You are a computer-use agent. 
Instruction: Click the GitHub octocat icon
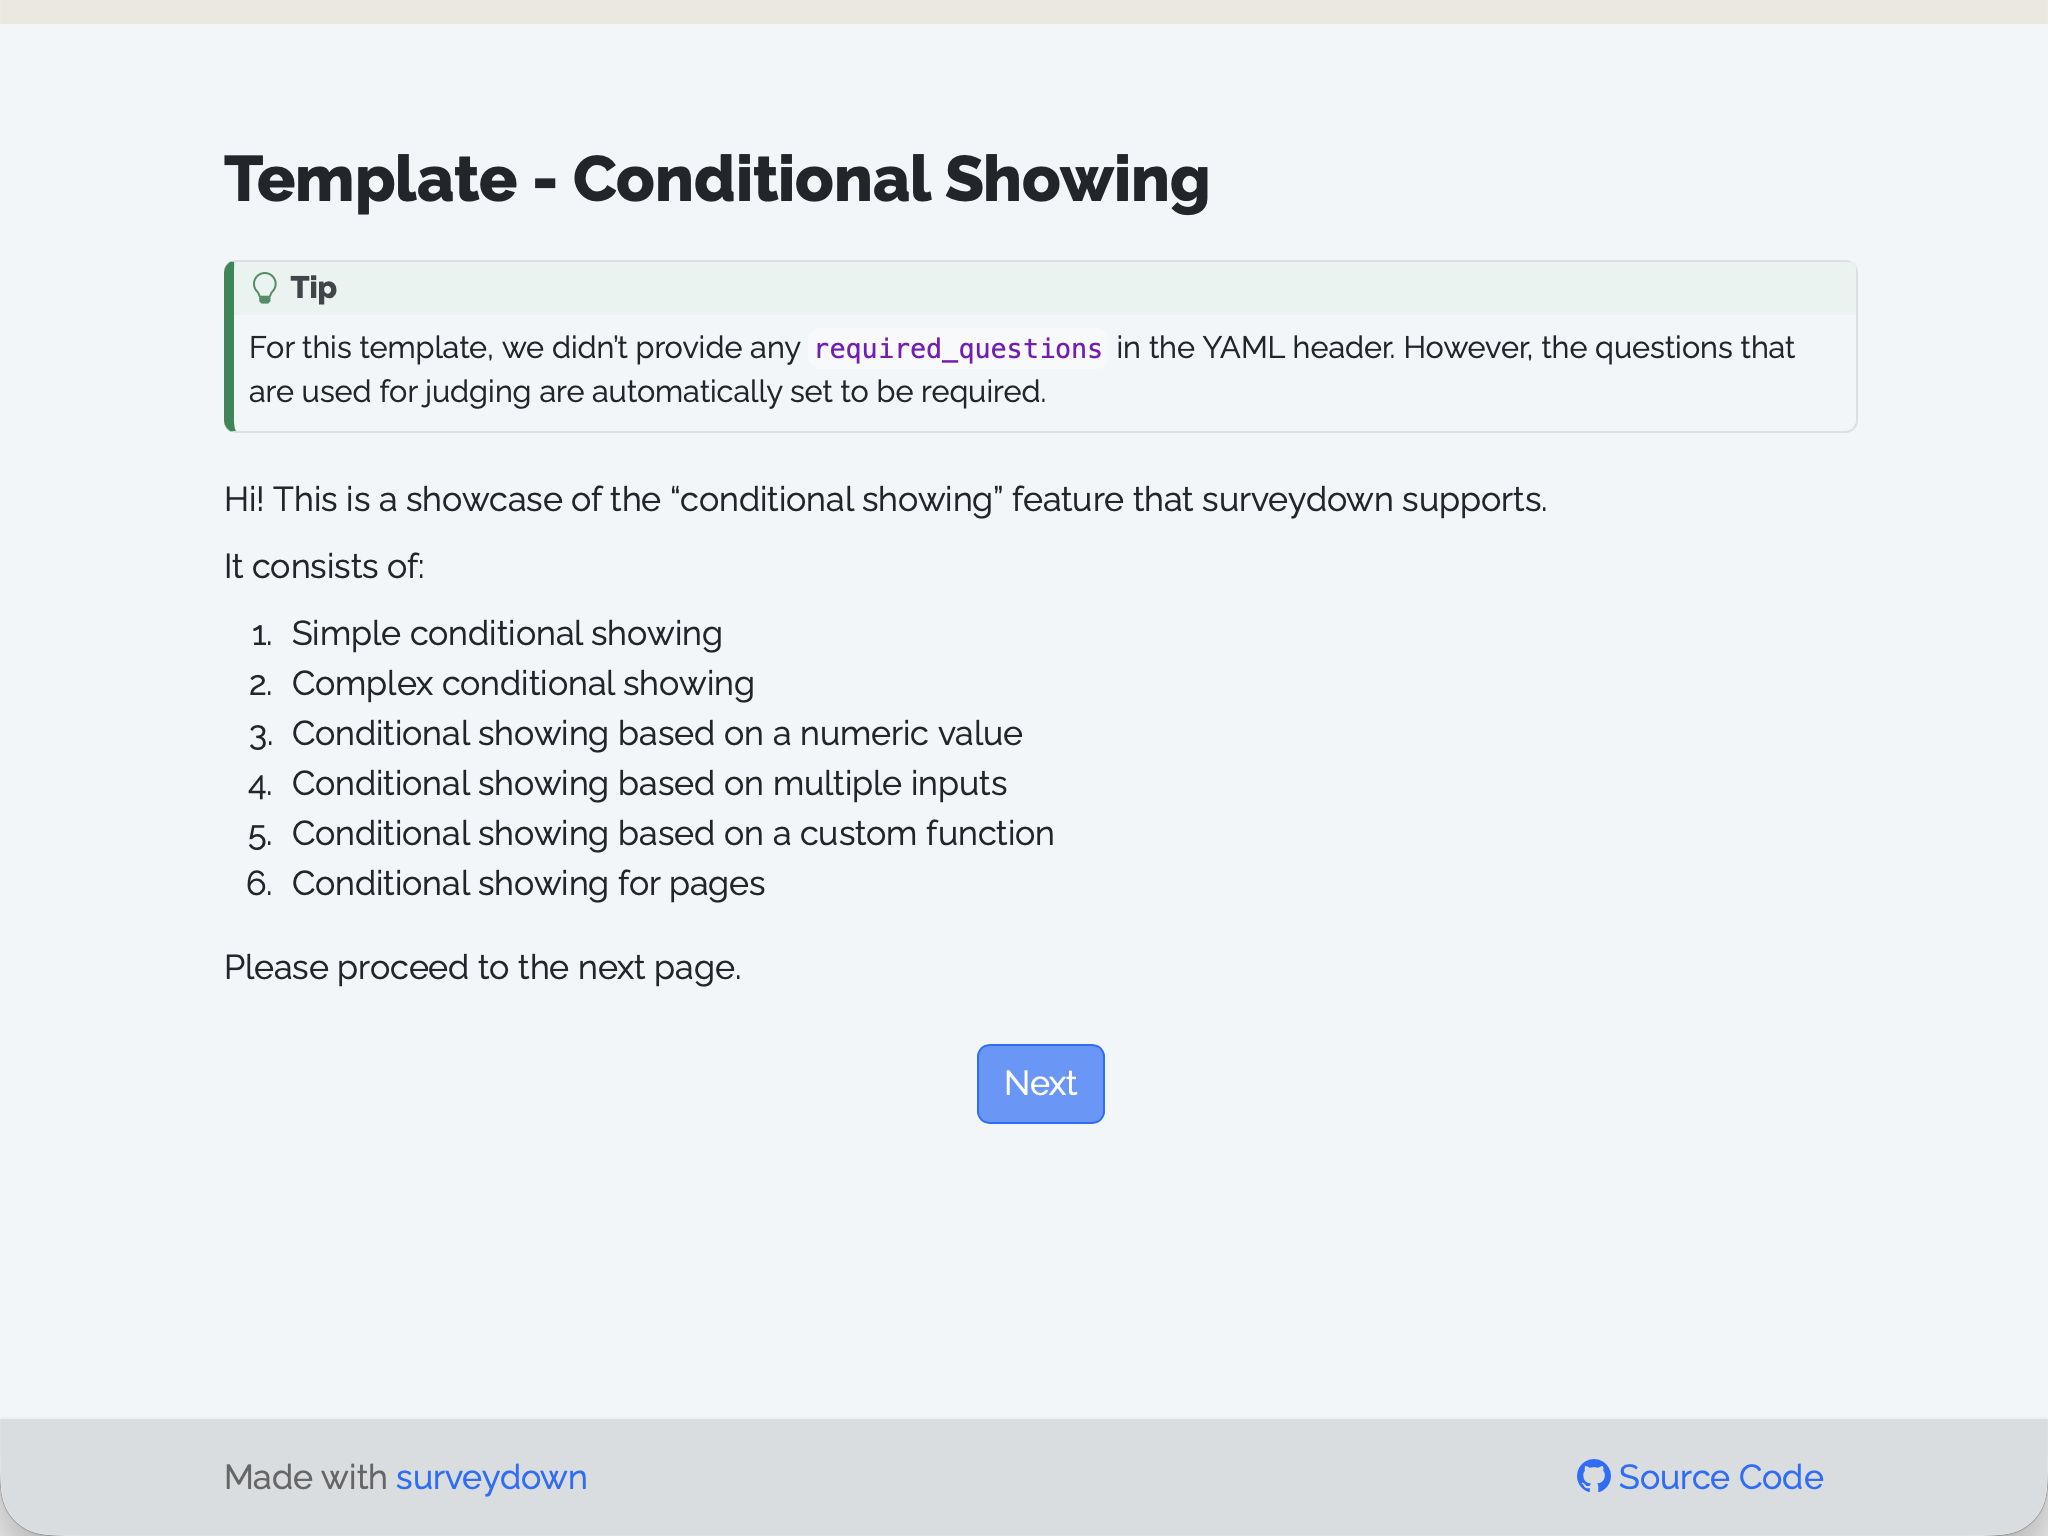1593,1476
